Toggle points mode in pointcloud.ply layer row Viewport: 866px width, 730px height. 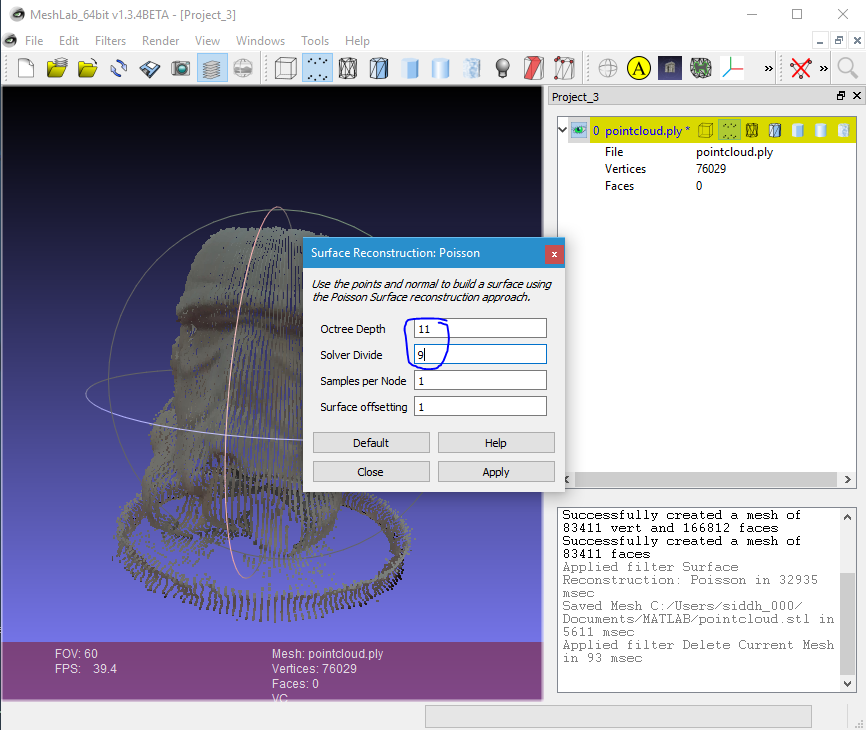(729, 130)
